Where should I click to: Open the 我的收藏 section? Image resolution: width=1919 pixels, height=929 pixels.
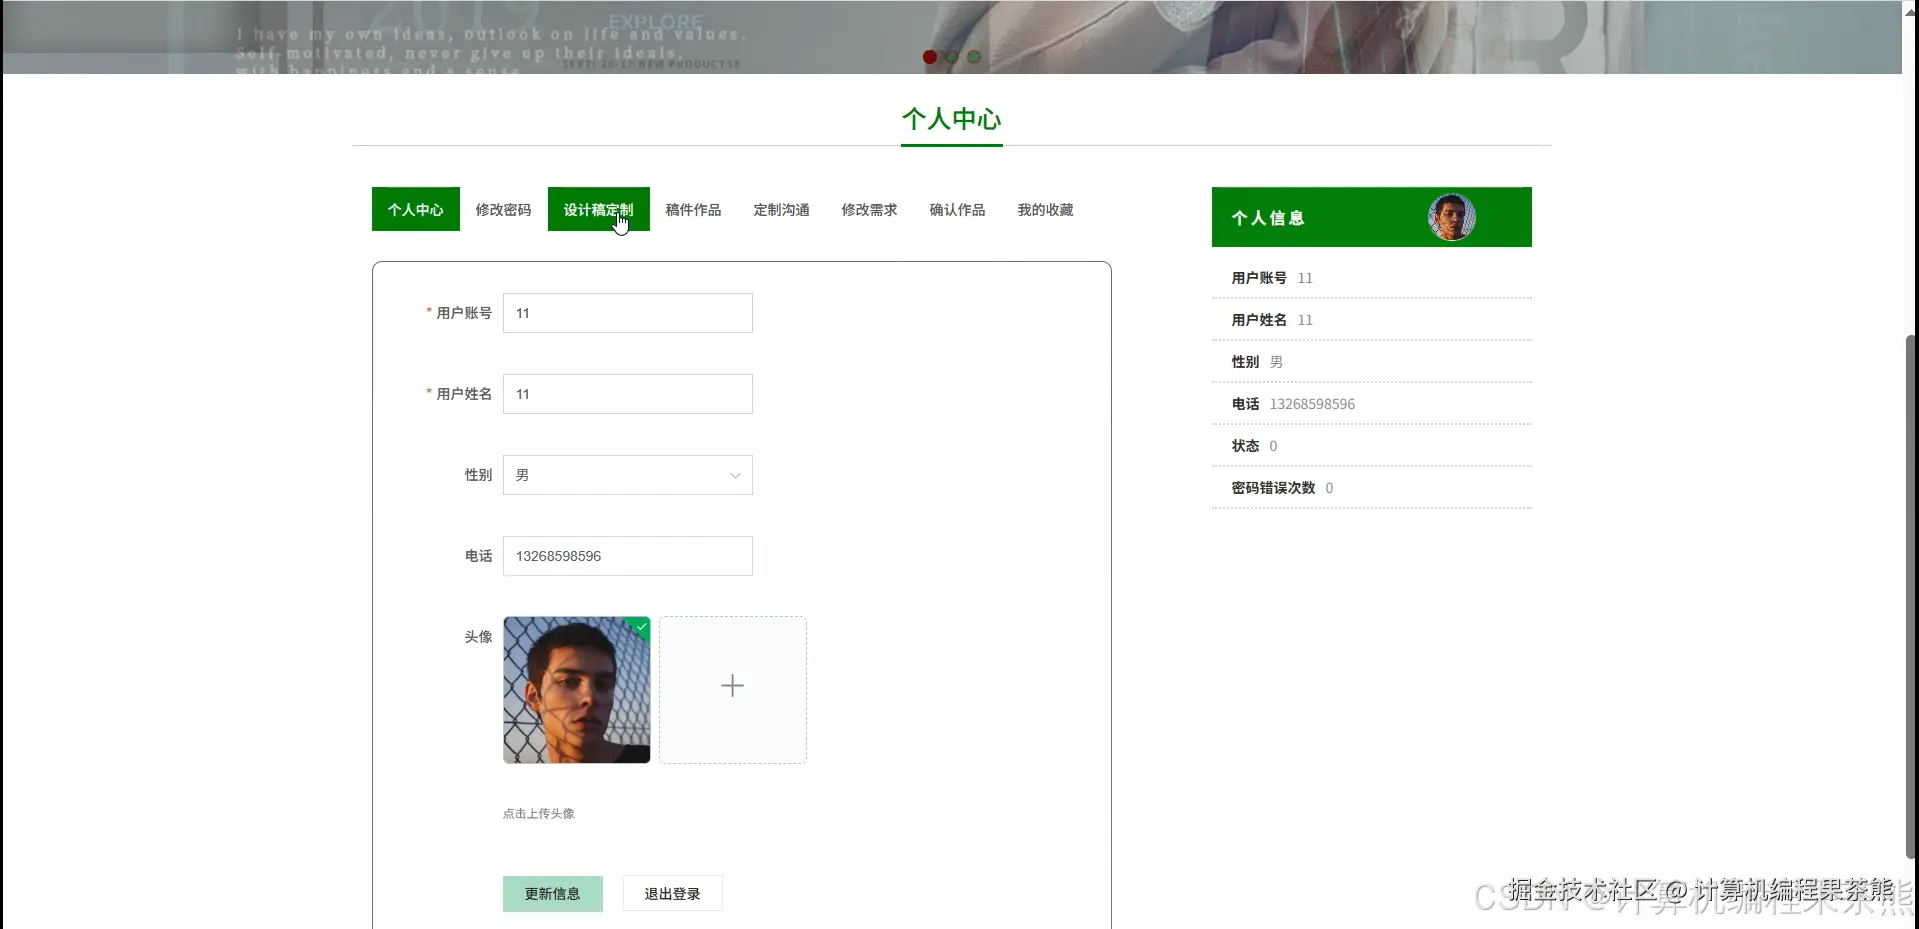[x=1044, y=210]
